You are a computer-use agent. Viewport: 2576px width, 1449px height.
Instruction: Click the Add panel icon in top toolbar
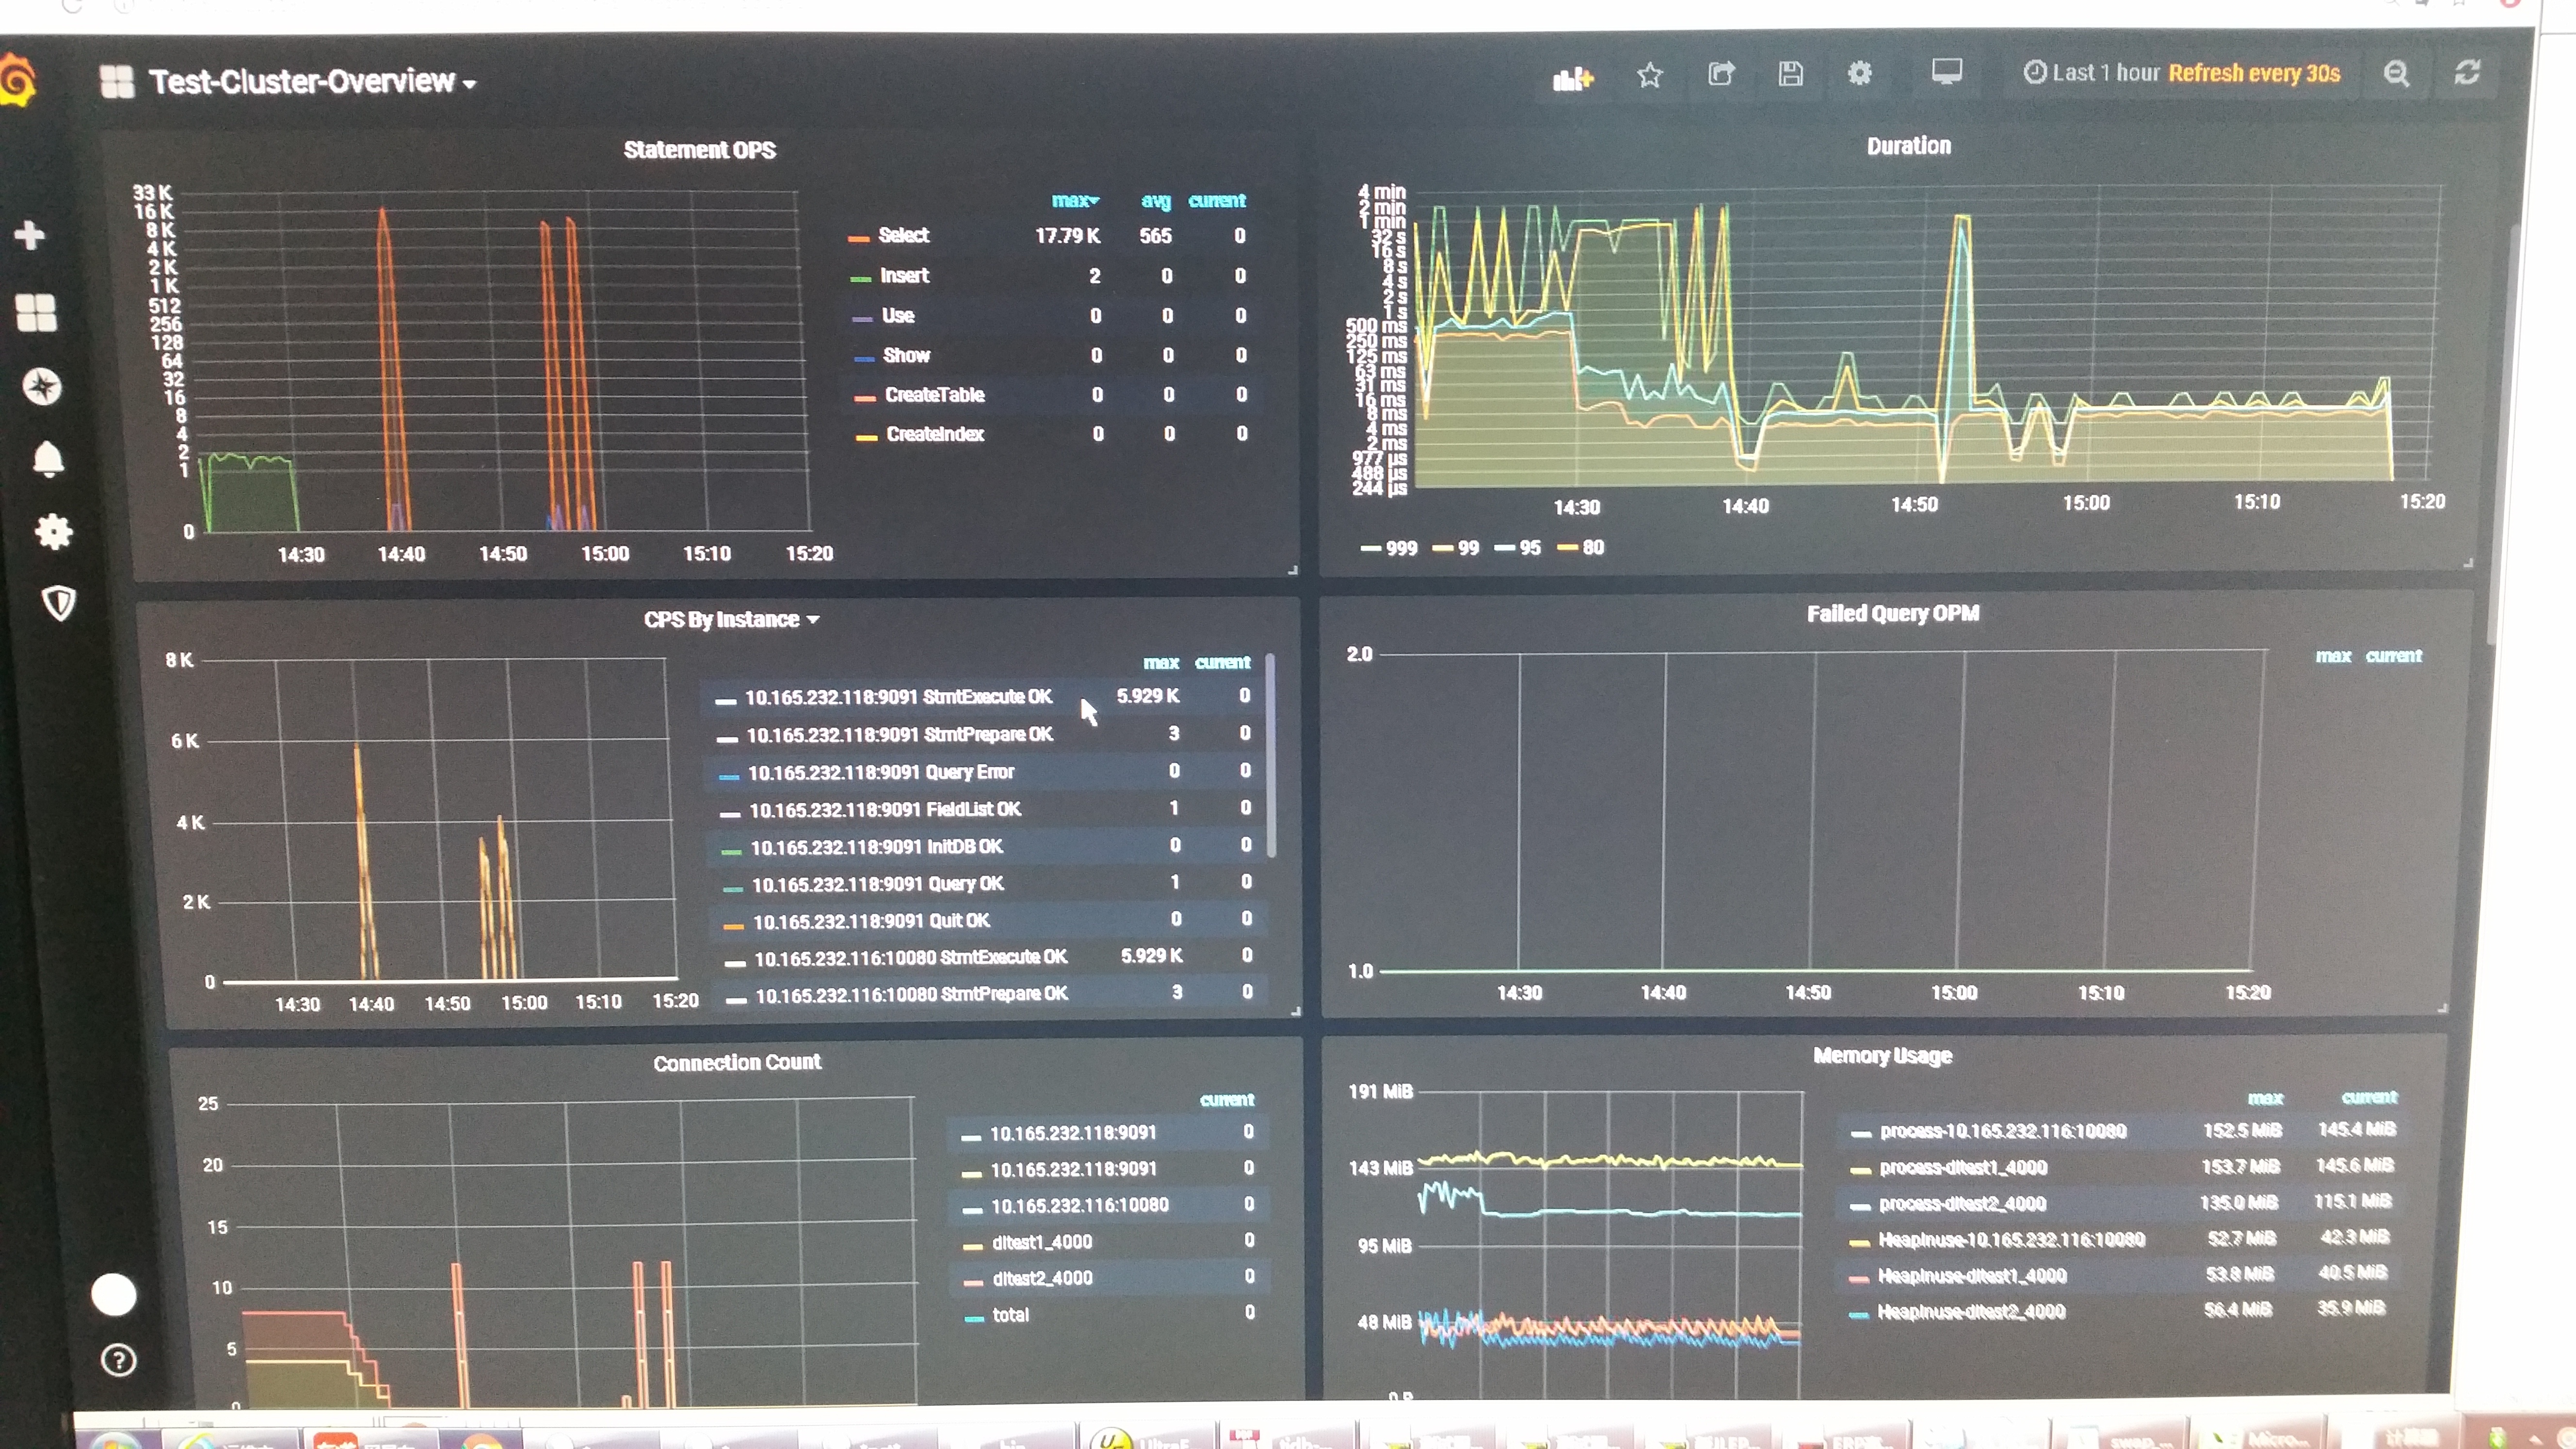1572,77
